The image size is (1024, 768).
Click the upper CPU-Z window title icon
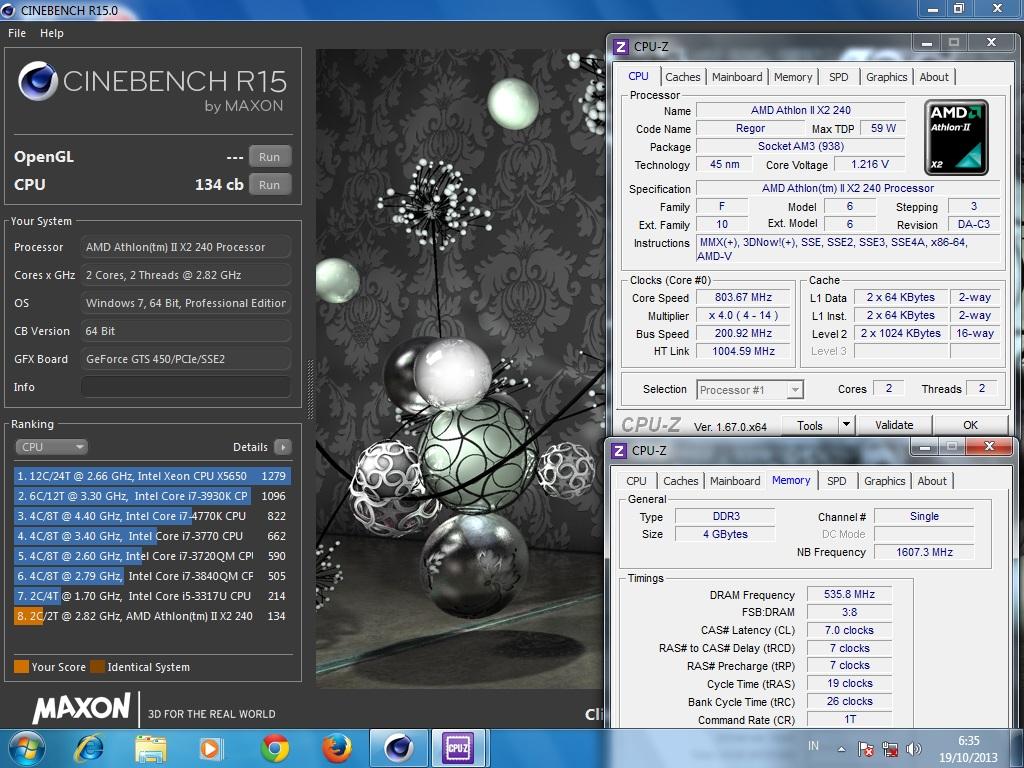click(x=621, y=46)
